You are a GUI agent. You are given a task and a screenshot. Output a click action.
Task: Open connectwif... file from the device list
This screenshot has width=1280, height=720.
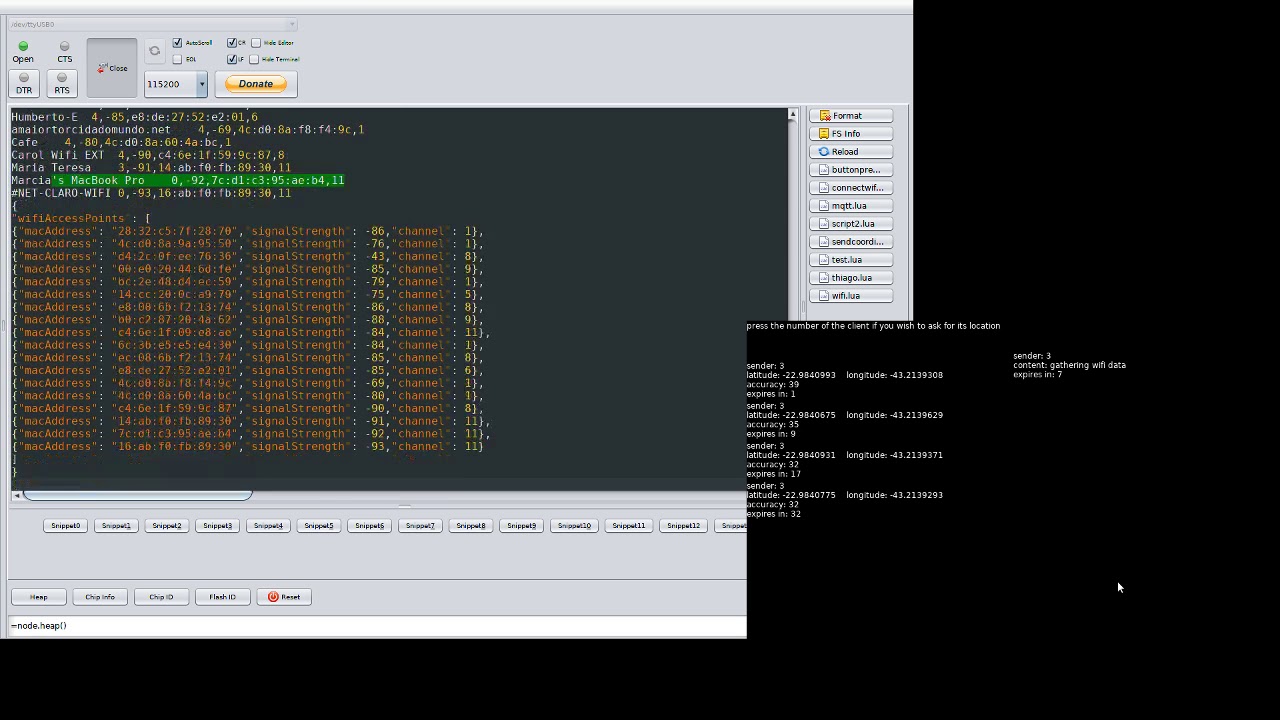[x=850, y=188]
